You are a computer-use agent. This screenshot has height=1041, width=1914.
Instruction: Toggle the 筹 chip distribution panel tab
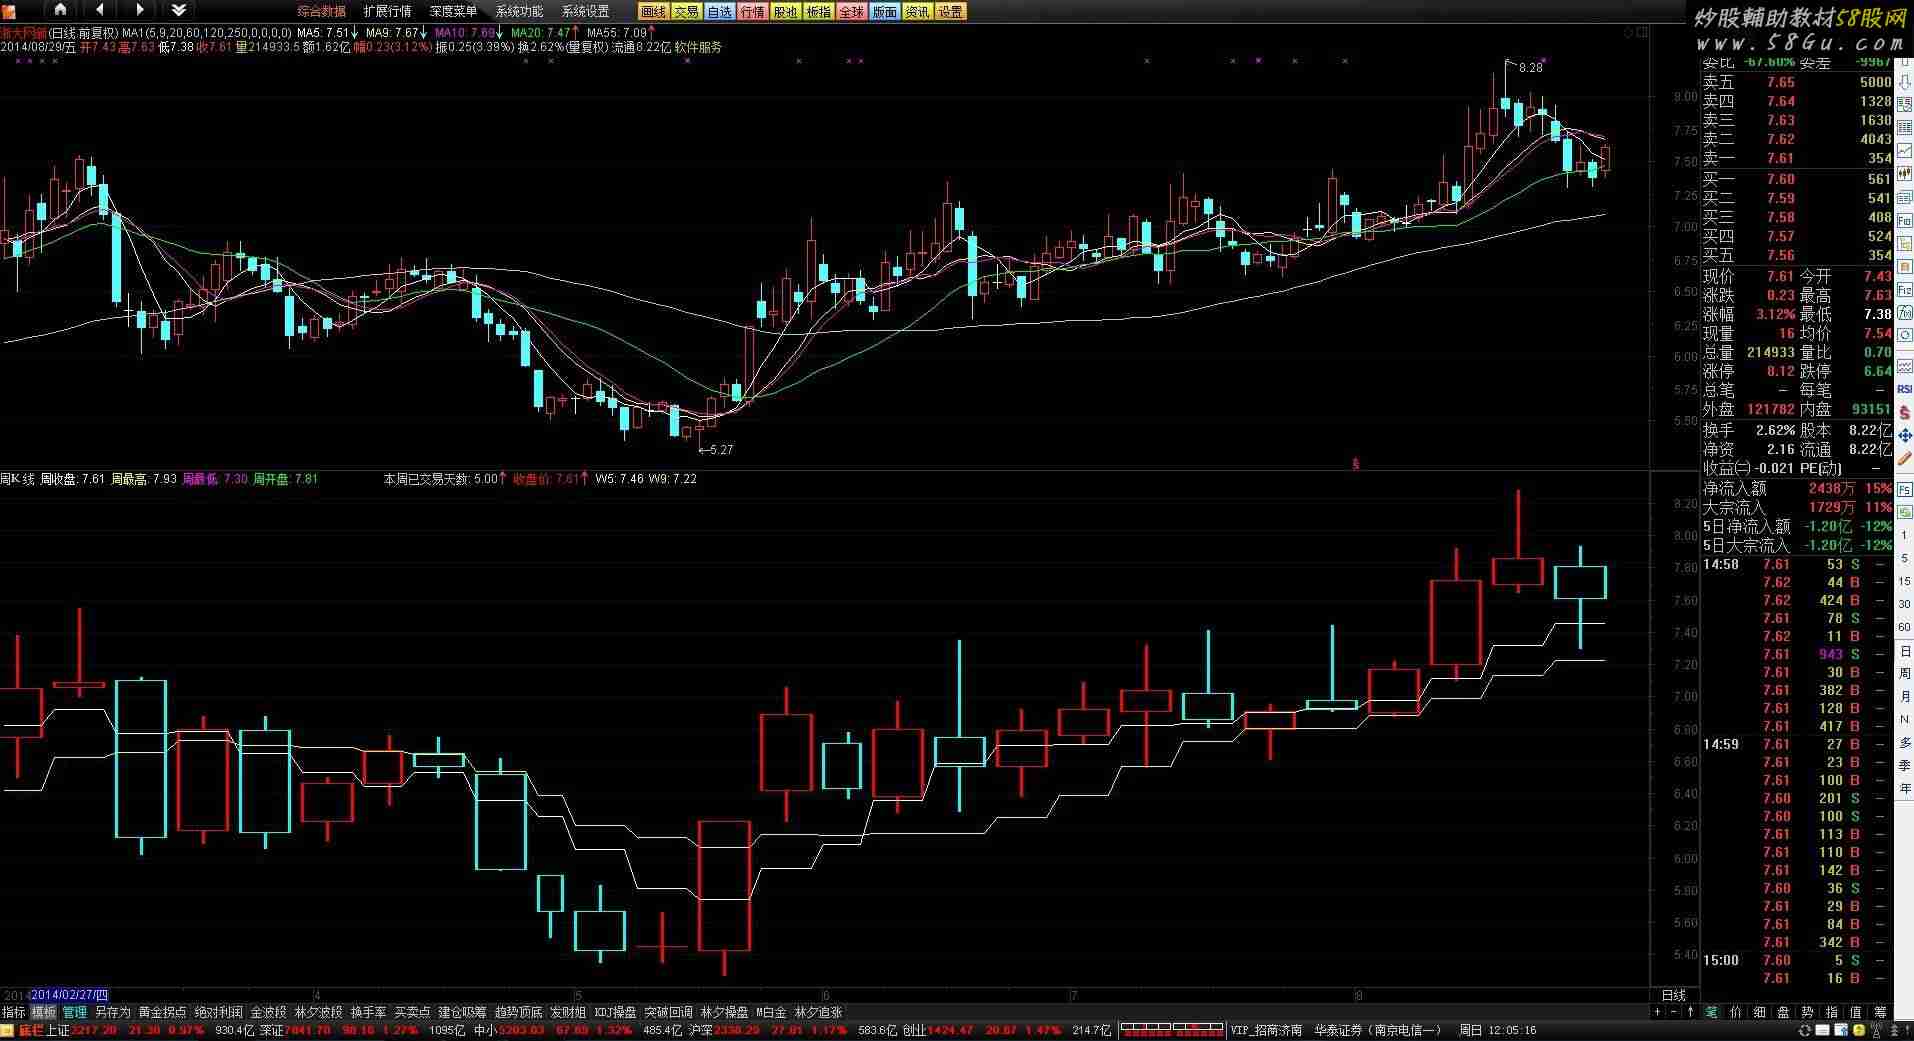pos(1880,1012)
